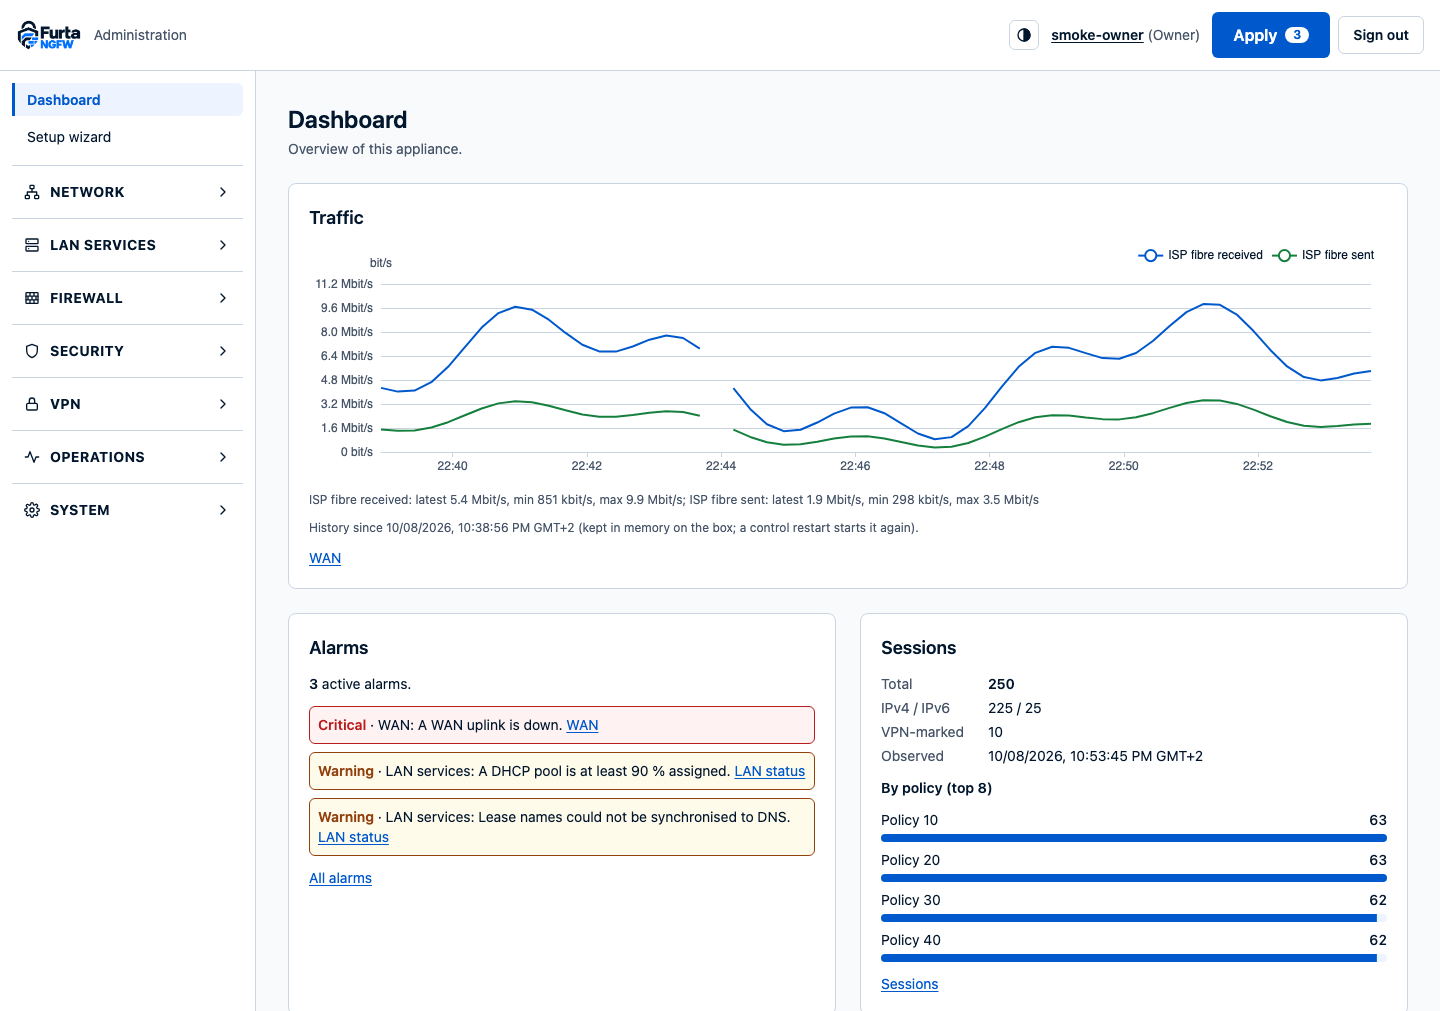Open LAN status link in DNS lease warning

tap(353, 837)
